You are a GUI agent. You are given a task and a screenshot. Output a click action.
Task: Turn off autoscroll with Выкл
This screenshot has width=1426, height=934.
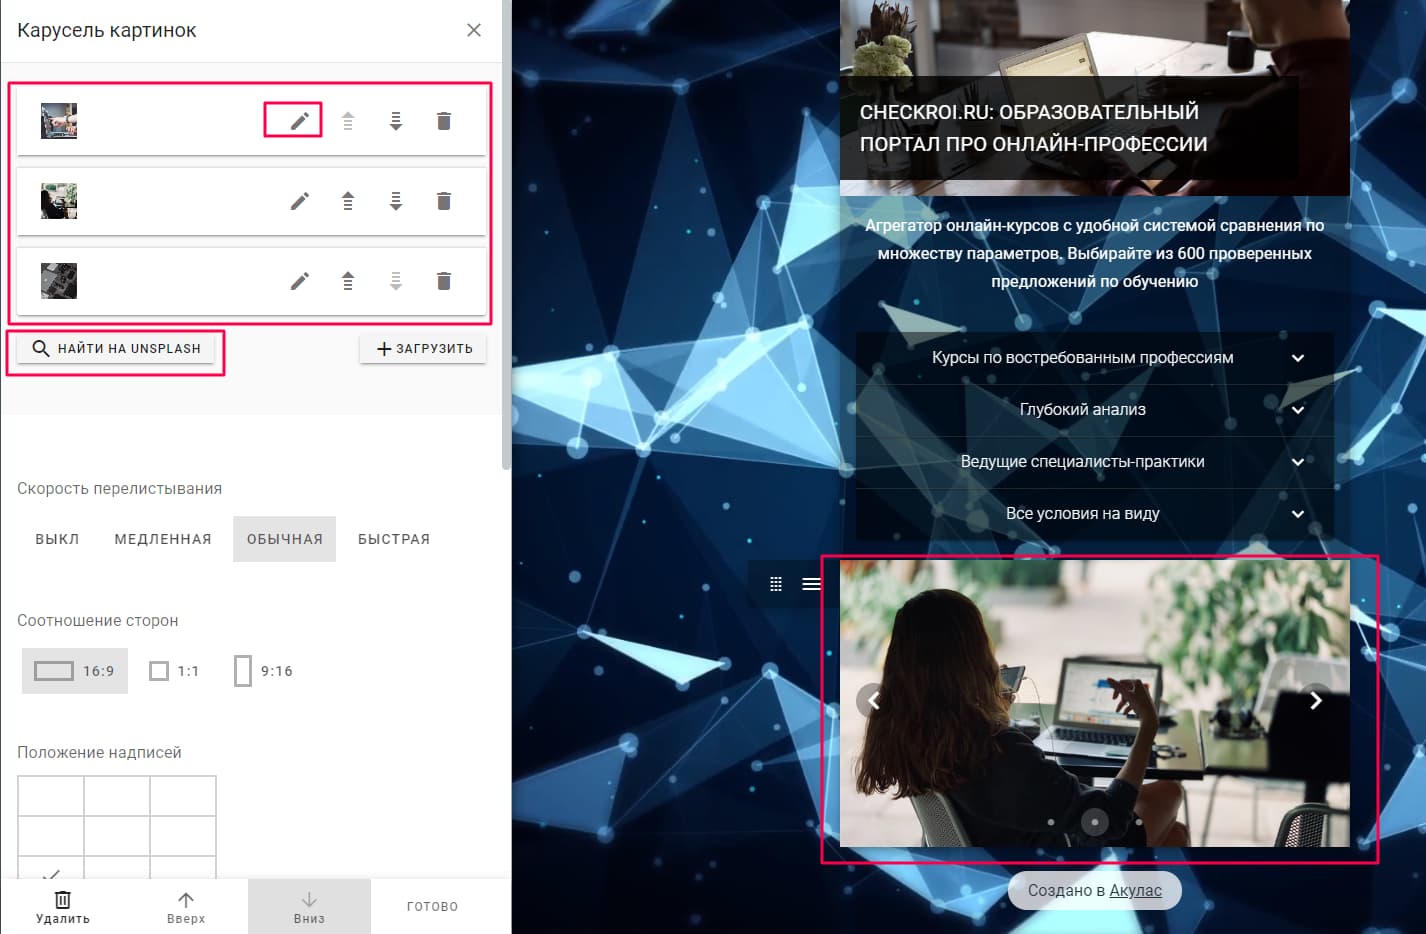pyautogui.click(x=57, y=539)
